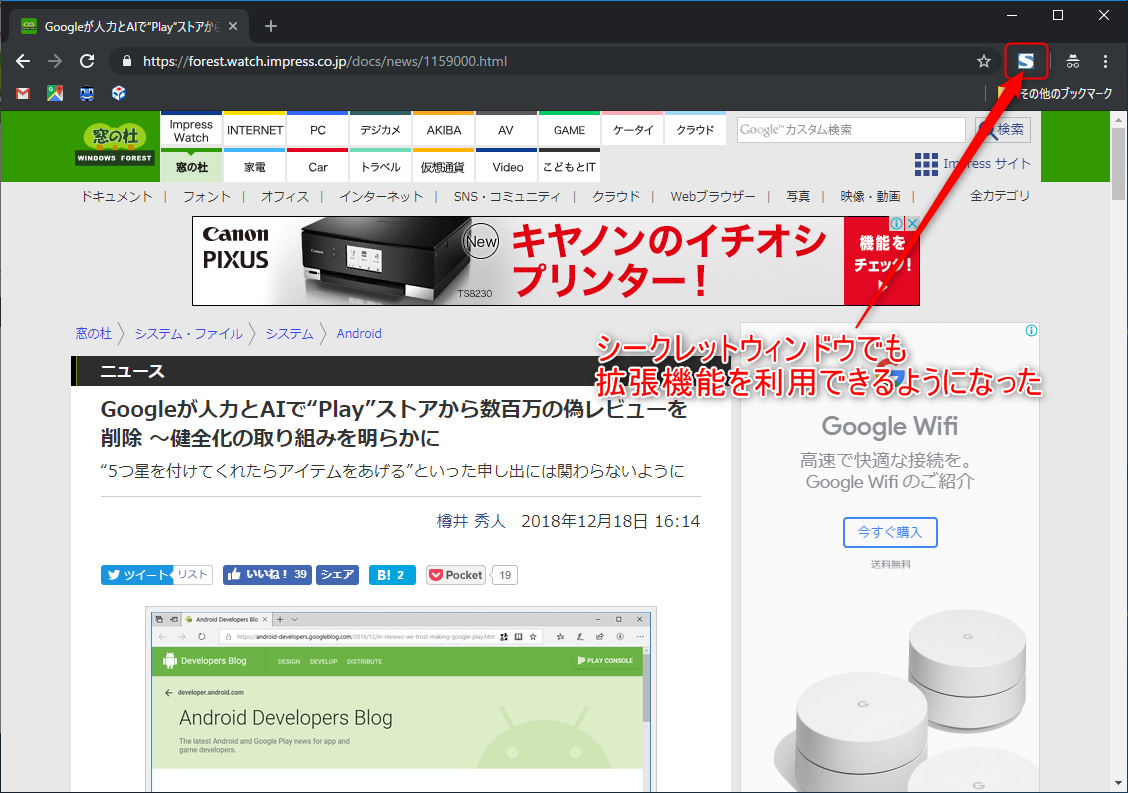The width and height of the screenshot is (1128, 793).
Task: Reload the current page
Action: [x=87, y=61]
